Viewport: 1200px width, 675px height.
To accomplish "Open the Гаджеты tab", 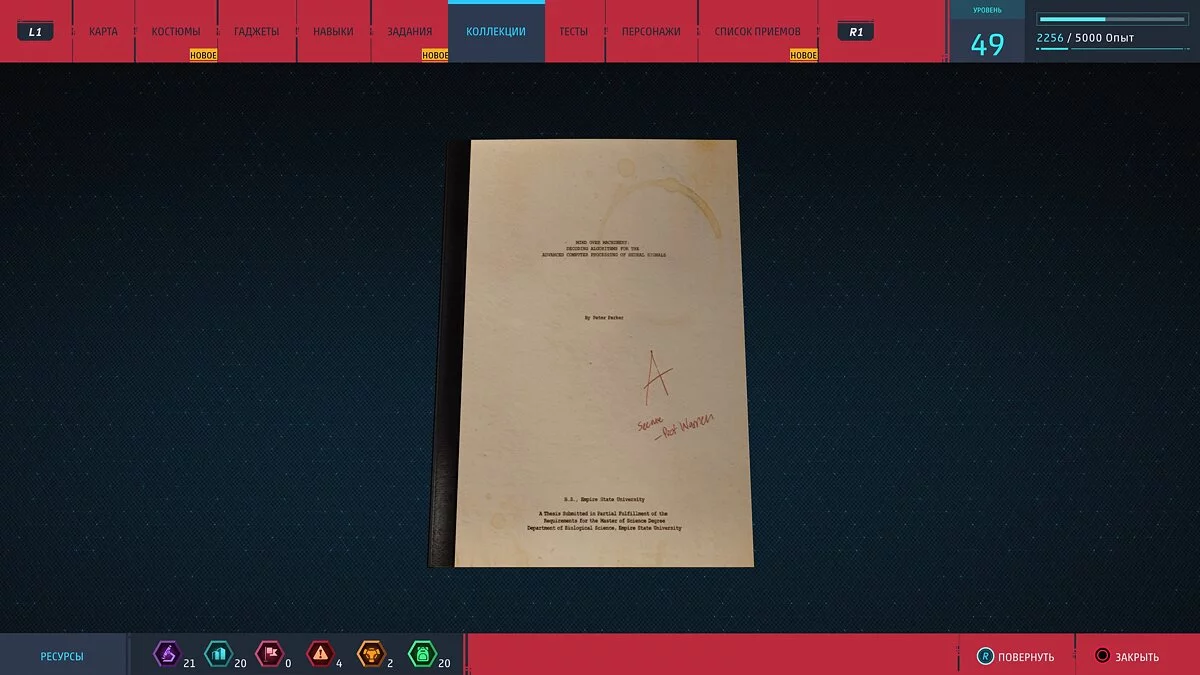I will click(x=256, y=31).
